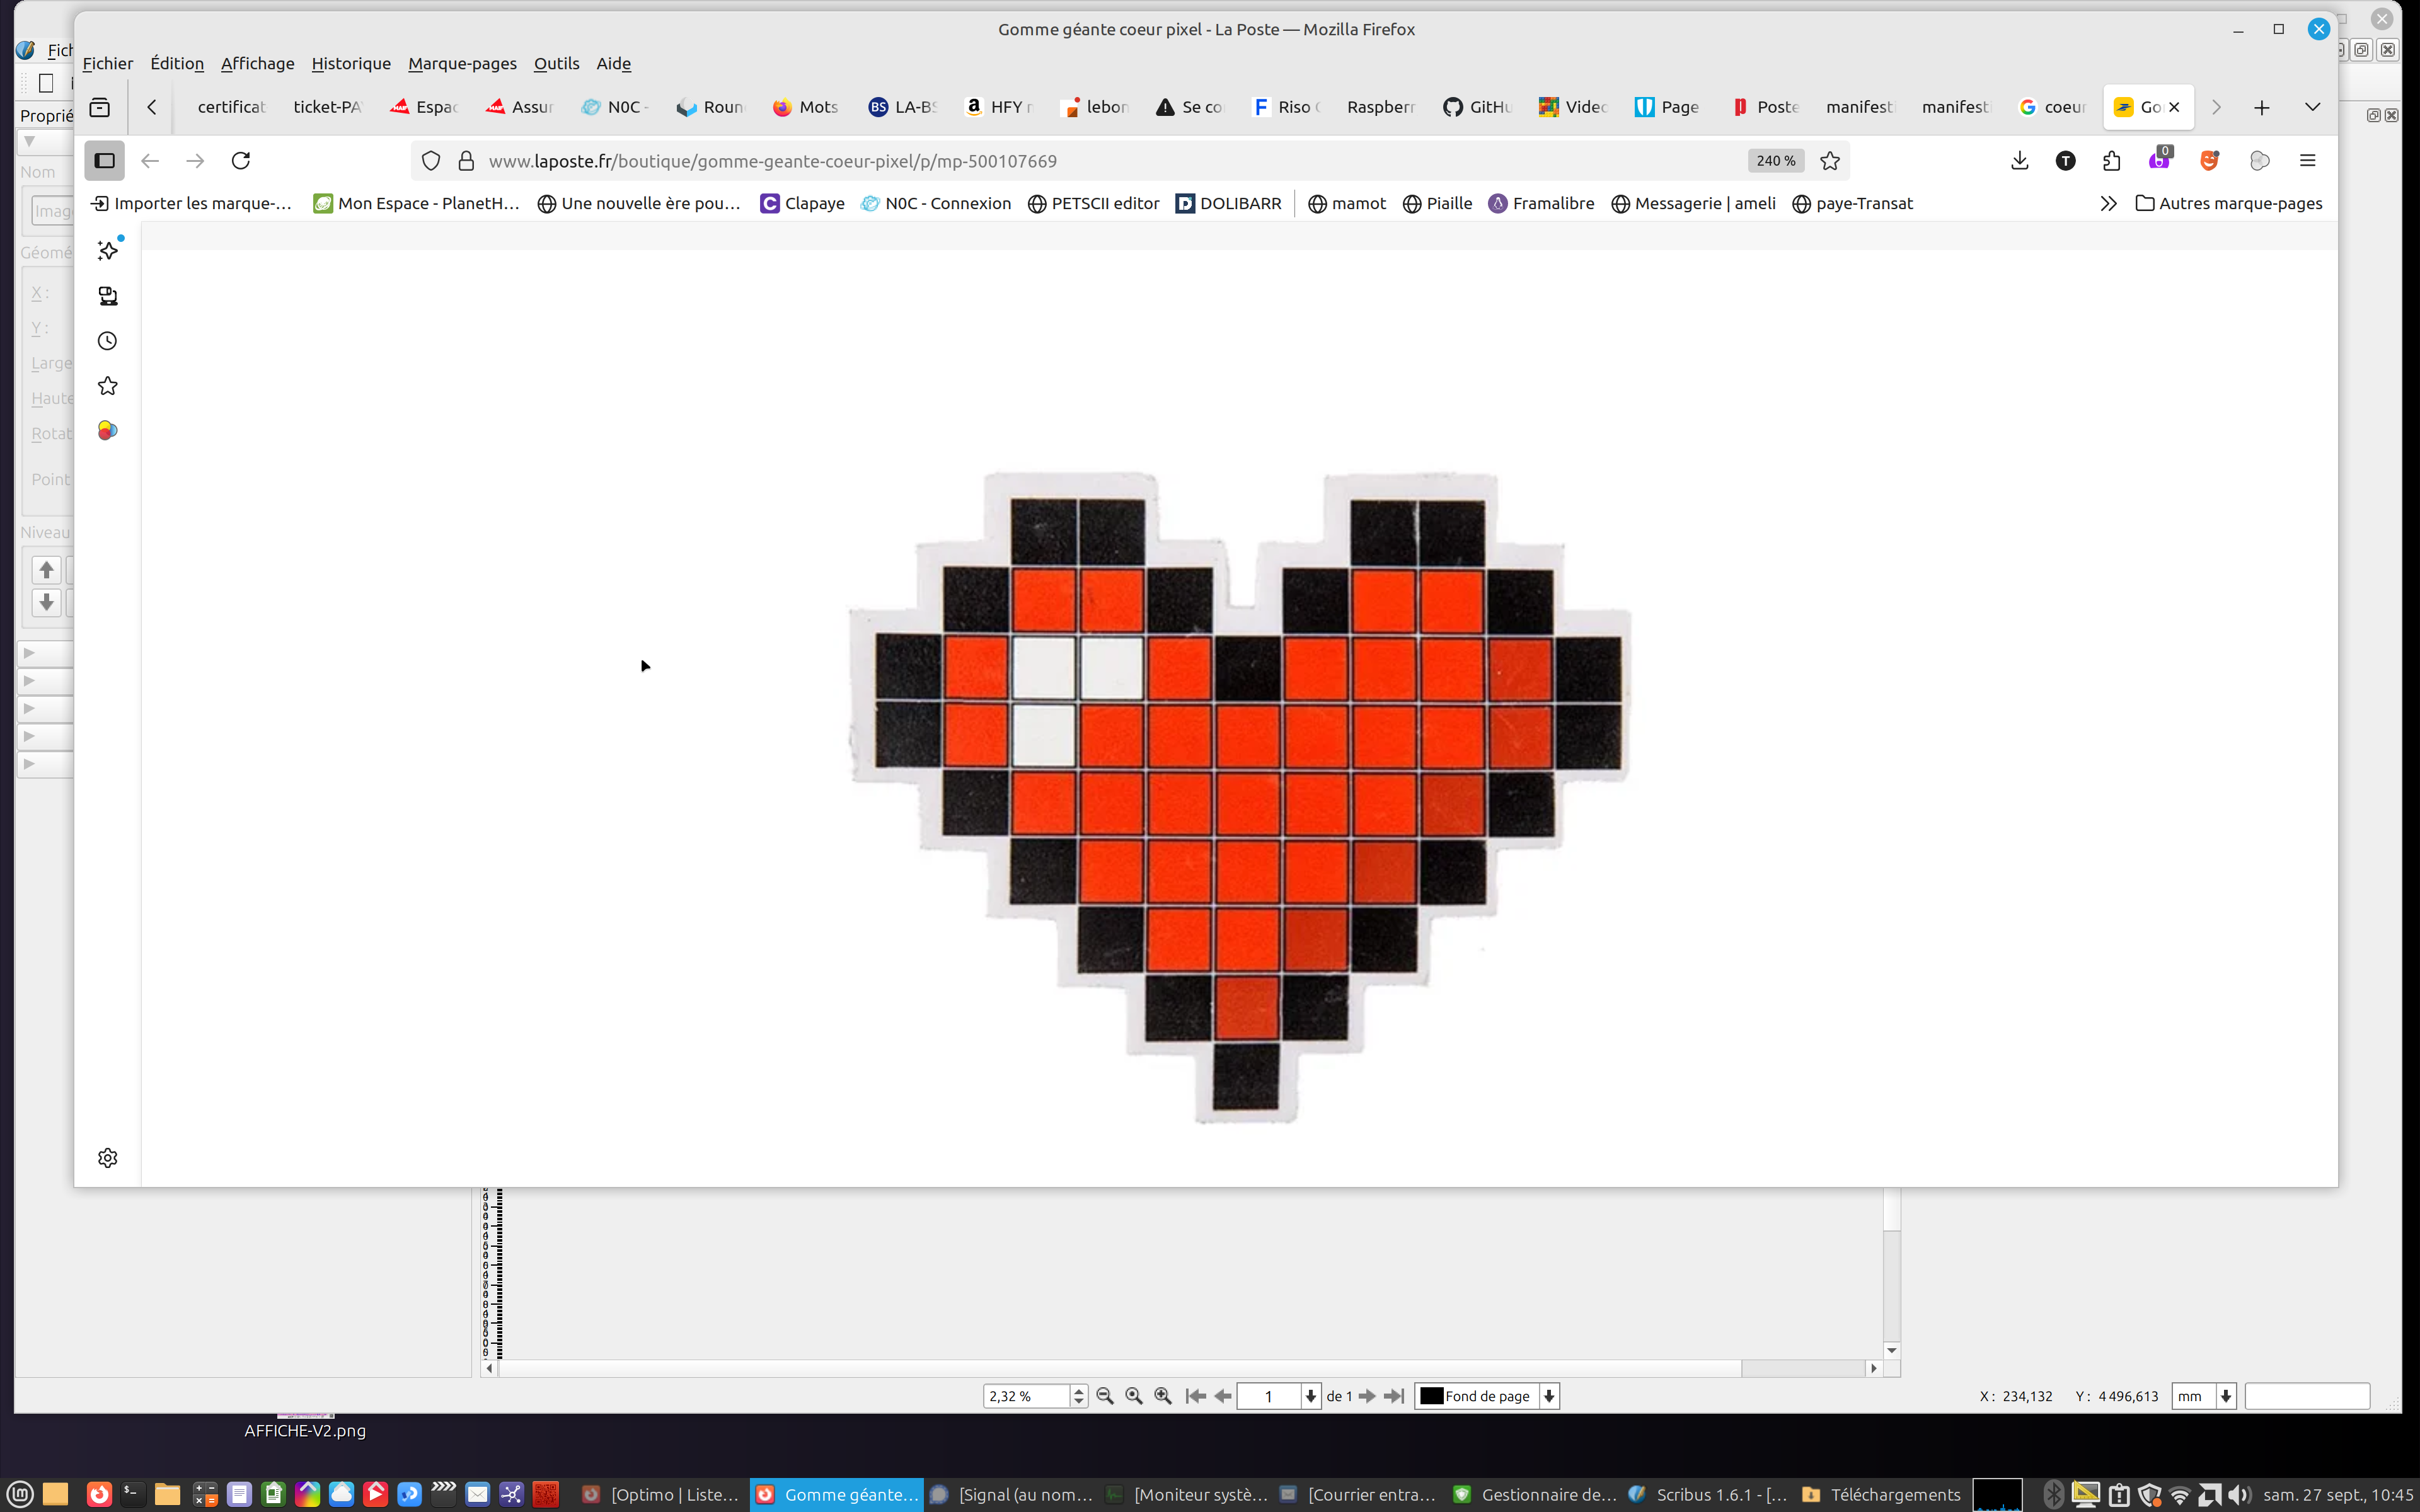
Task: Open the sidebar history clock icon
Action: point(108,341)
